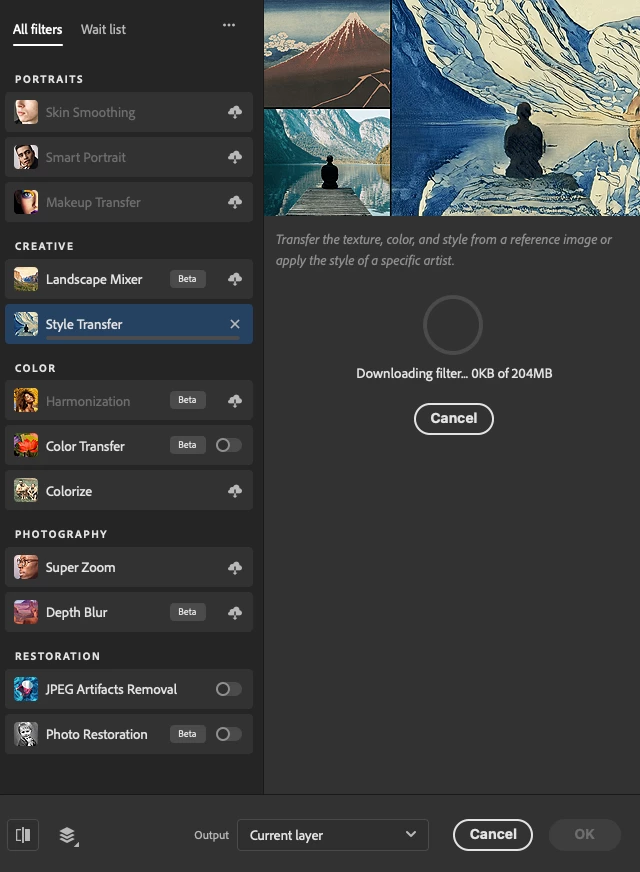640x872 pixels.
Task: Select the Skin Smoothing filter label
Action: (x=90, y=112)
